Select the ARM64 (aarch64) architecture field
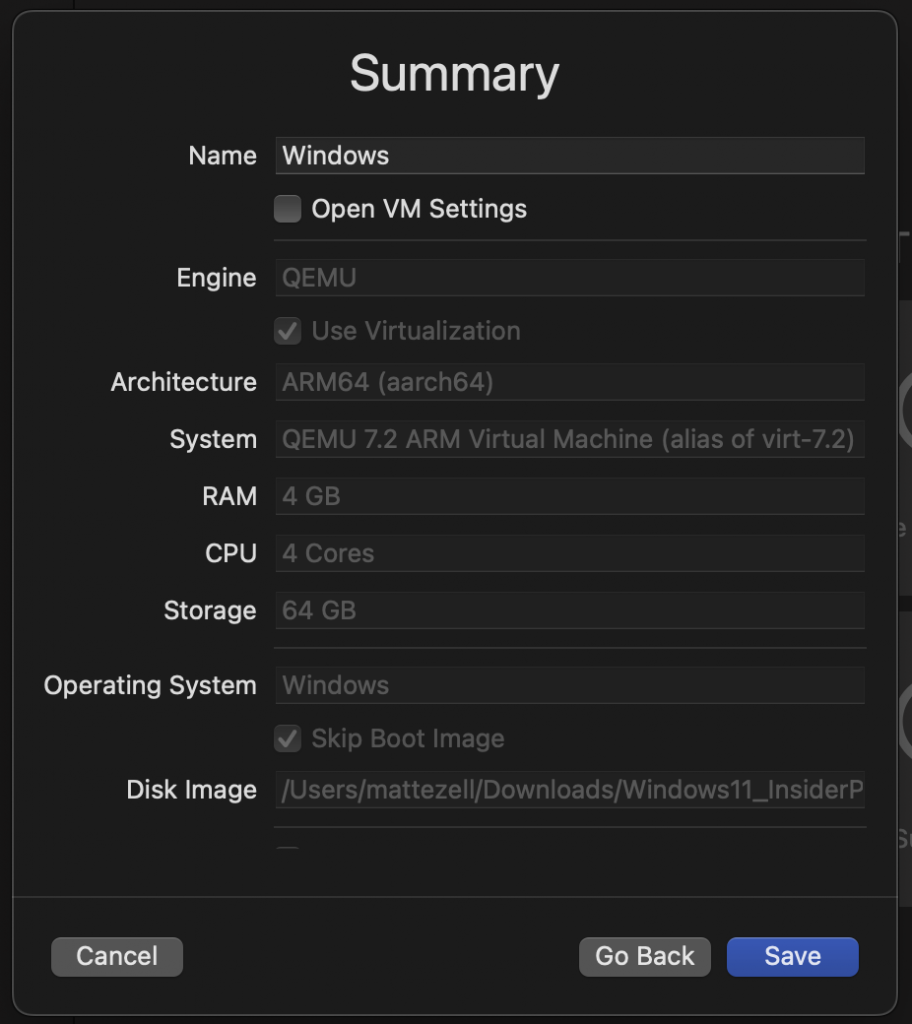Screen dimensions: 912x1024 (569, 383)
